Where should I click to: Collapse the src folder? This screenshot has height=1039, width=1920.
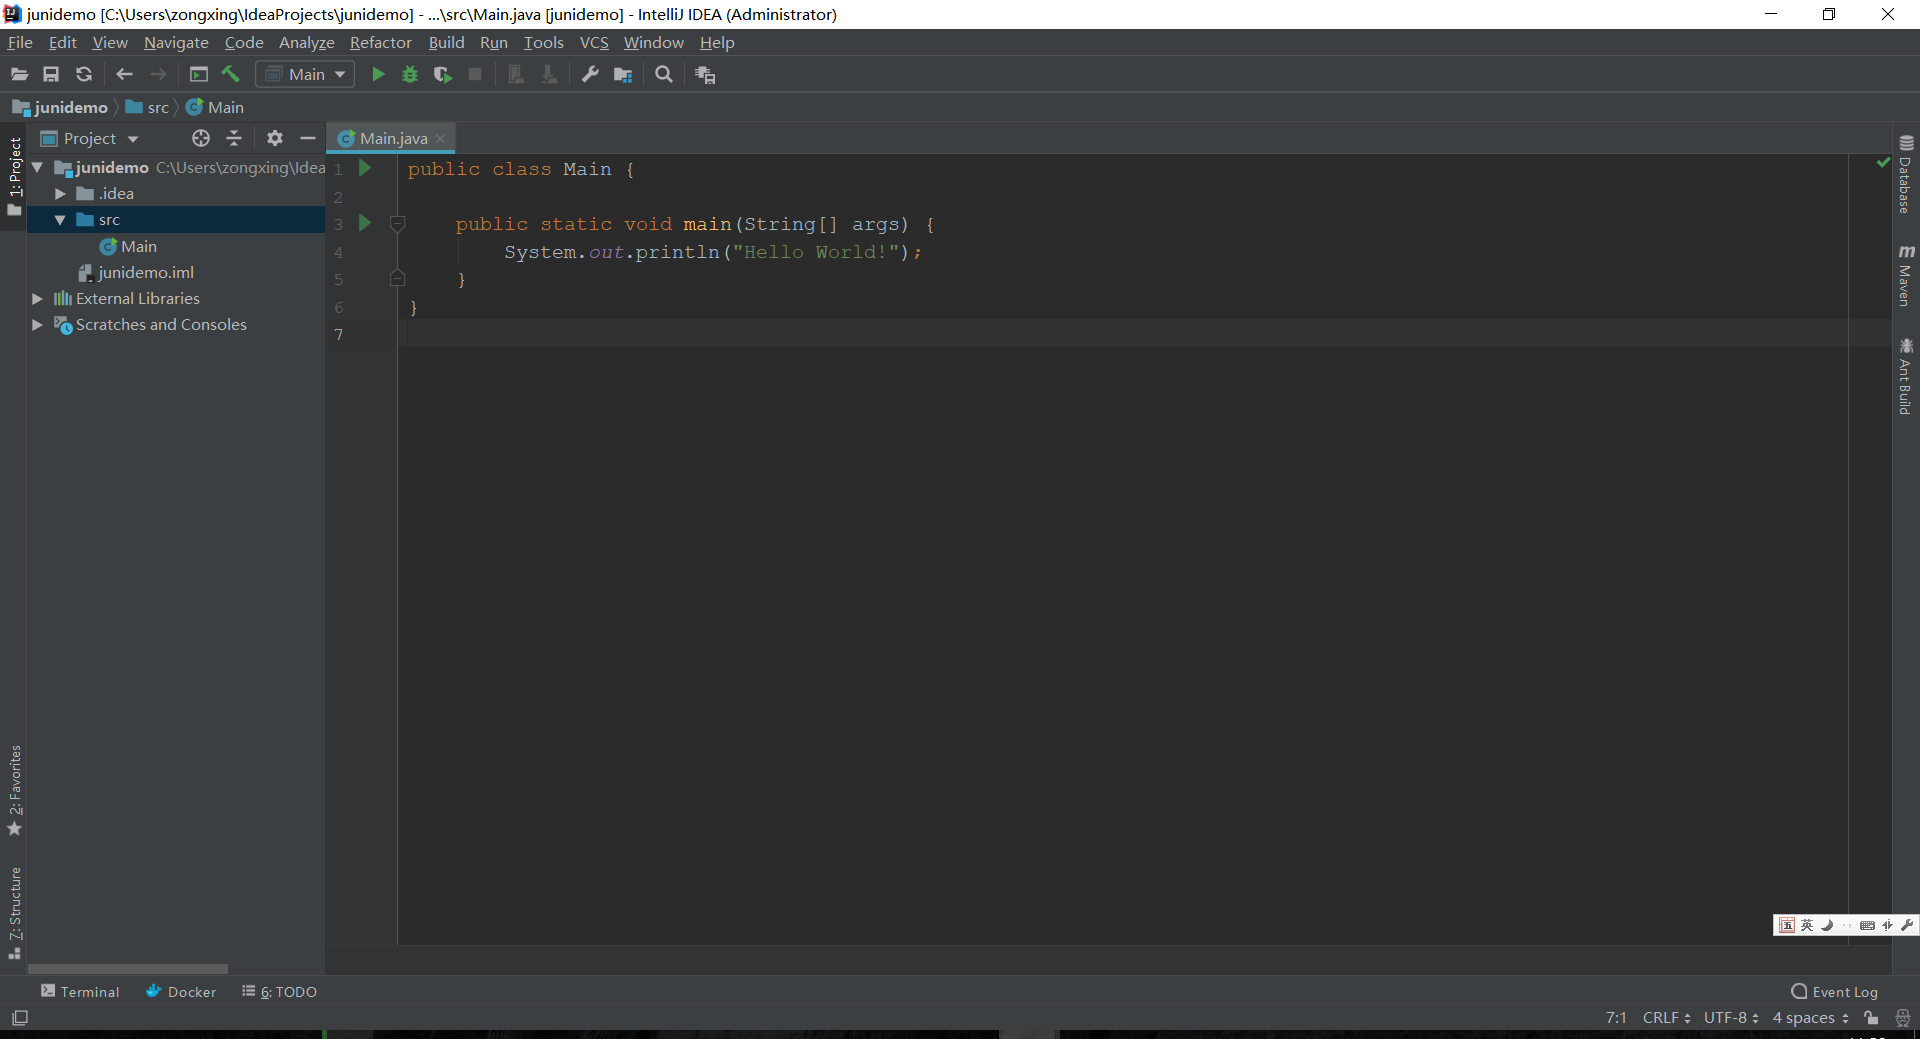(61, 219)
